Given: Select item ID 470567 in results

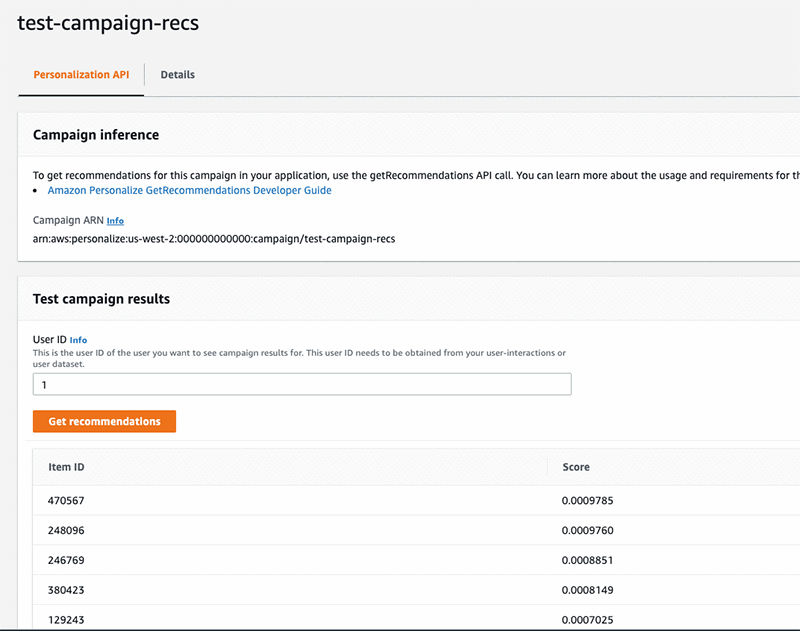Looking at the screenshot, I should point(66,499).
